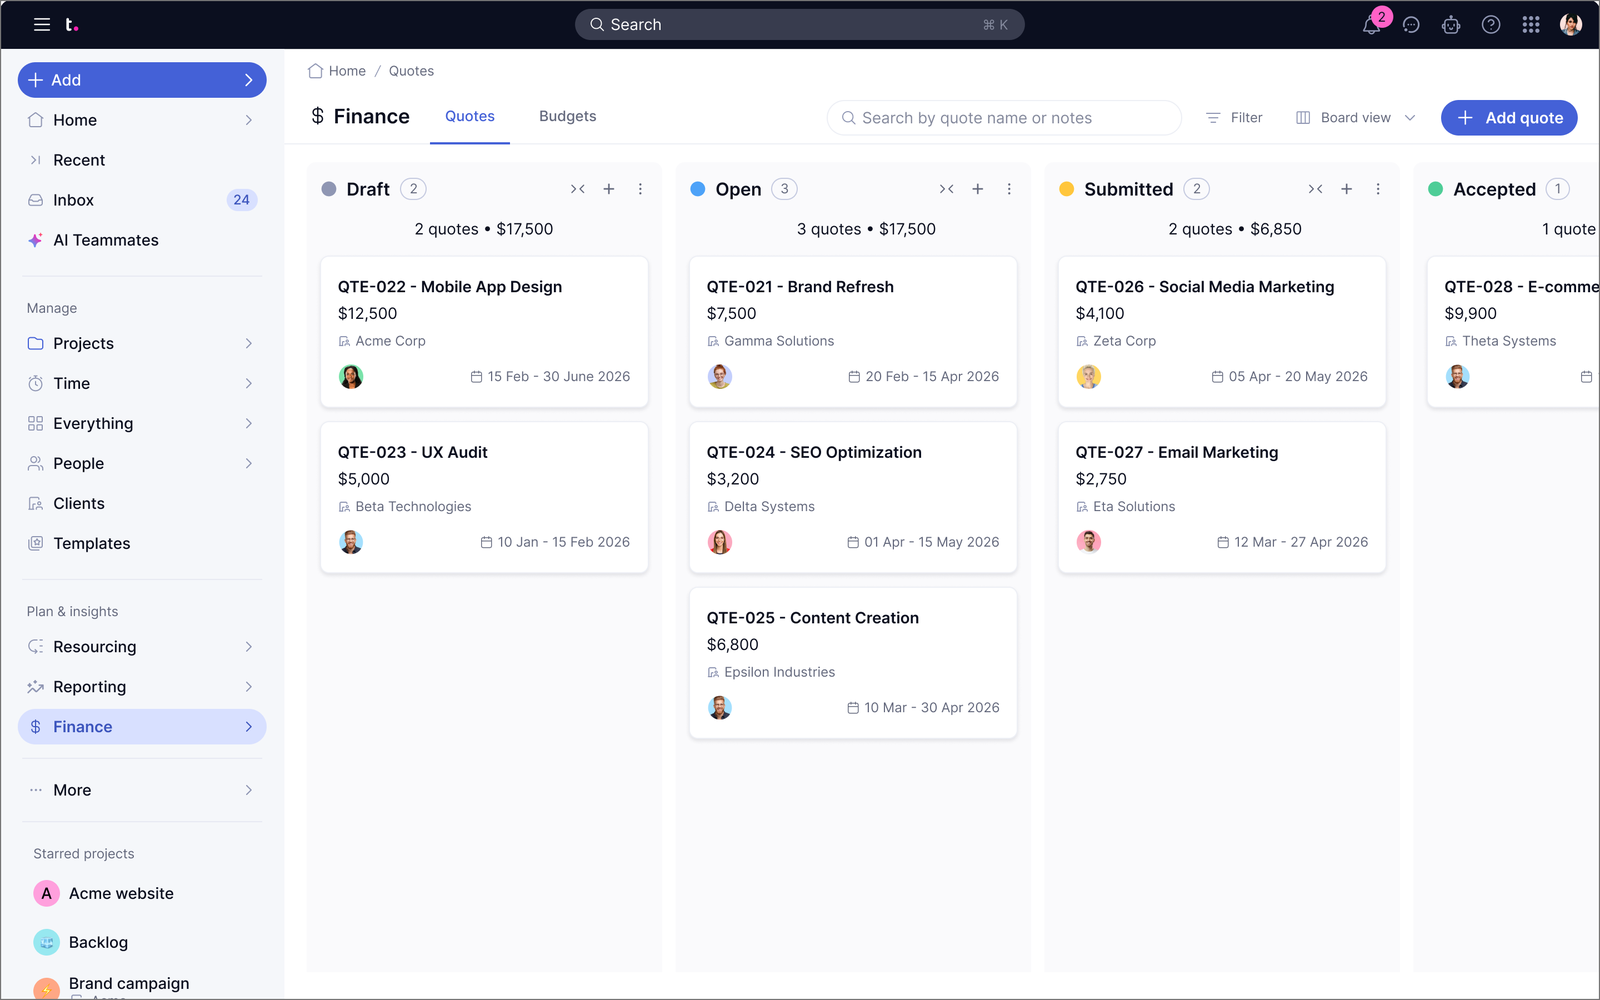Click date range 10 Mar - 30 Apr 2026
Image resolution: width=1600 pixels, height=1000 pixels.
pyautogui.click(x=923, y=708)
